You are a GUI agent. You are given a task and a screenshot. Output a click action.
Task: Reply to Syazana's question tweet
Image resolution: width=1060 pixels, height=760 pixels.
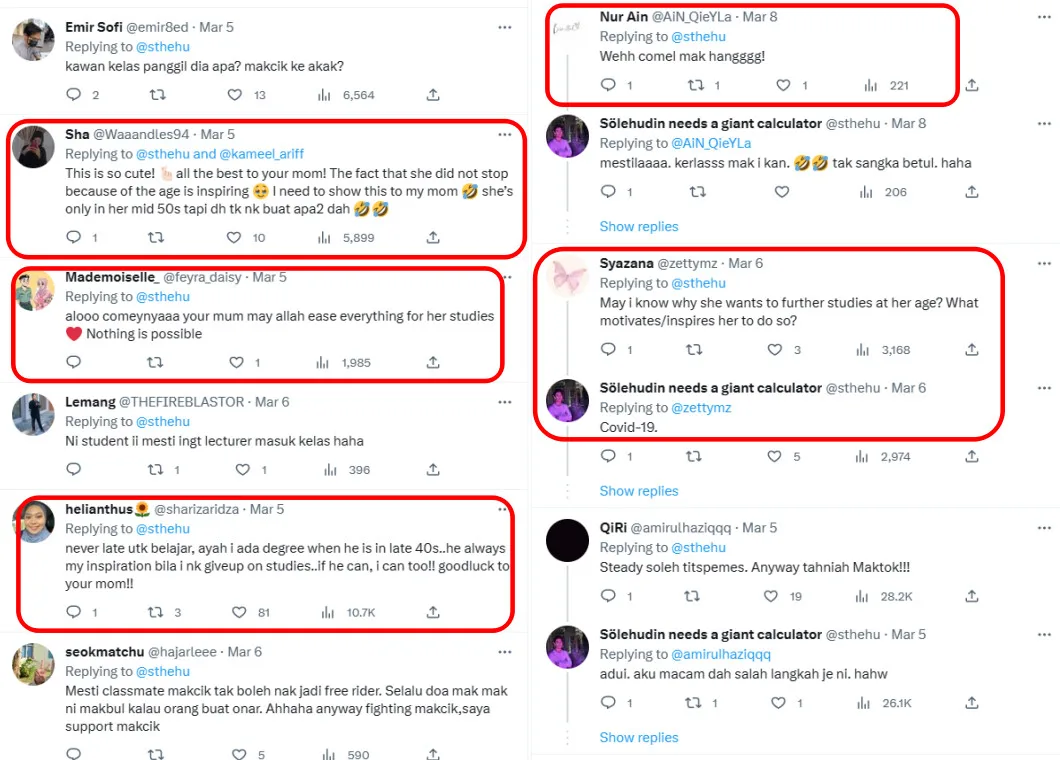click(x=608, y=350)
